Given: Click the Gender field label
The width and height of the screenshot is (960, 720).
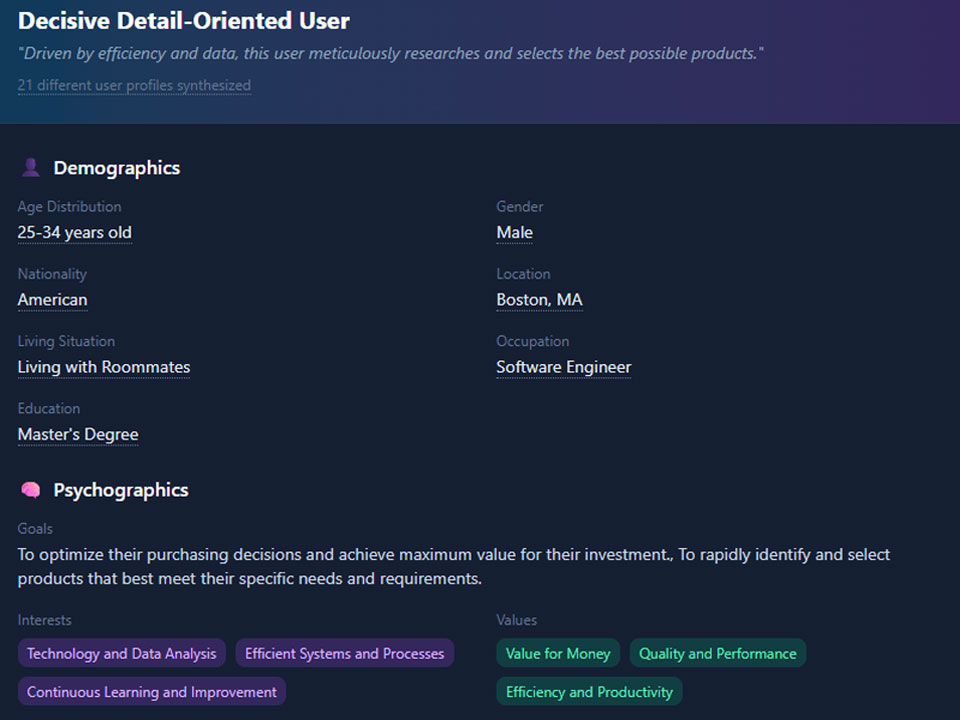Looking at the screenshot, I should pos(520,207).
